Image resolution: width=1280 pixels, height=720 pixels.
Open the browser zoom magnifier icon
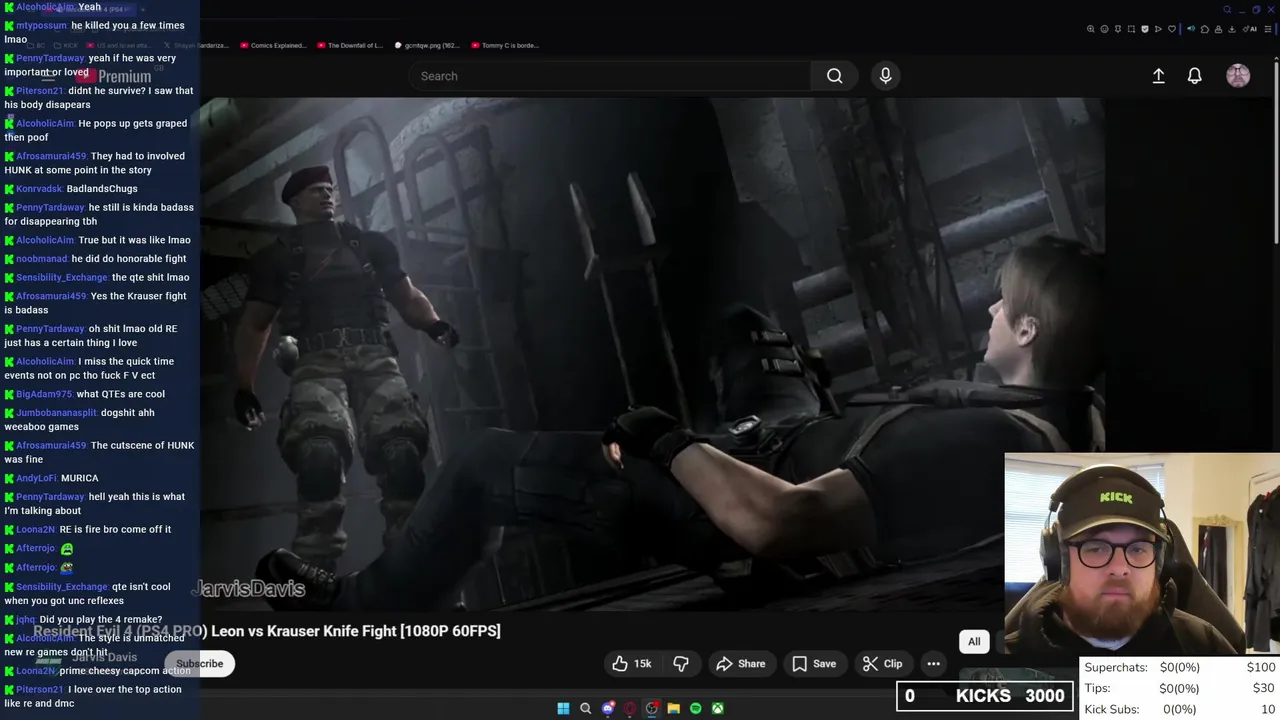pyautogui.click(x=1090, y=29)
